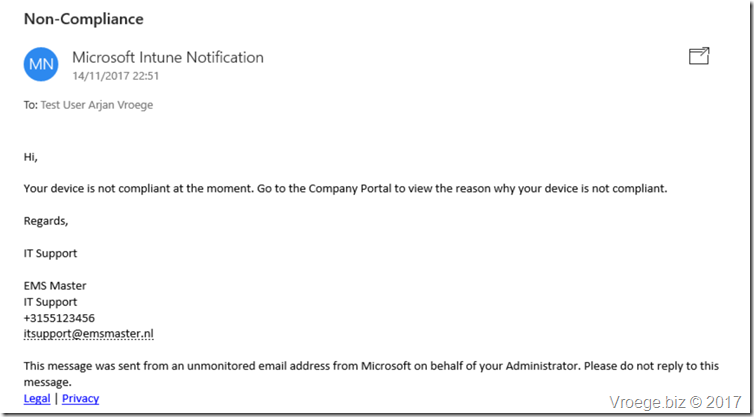
Task: Click itsupport@emsmaster.nl email address
Action: pyautogui.click(x=88, y=334)
